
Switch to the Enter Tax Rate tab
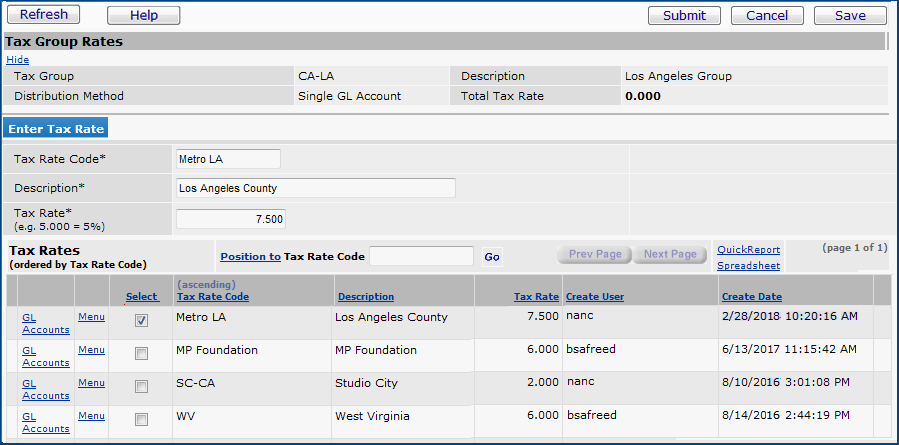point(55,129)
